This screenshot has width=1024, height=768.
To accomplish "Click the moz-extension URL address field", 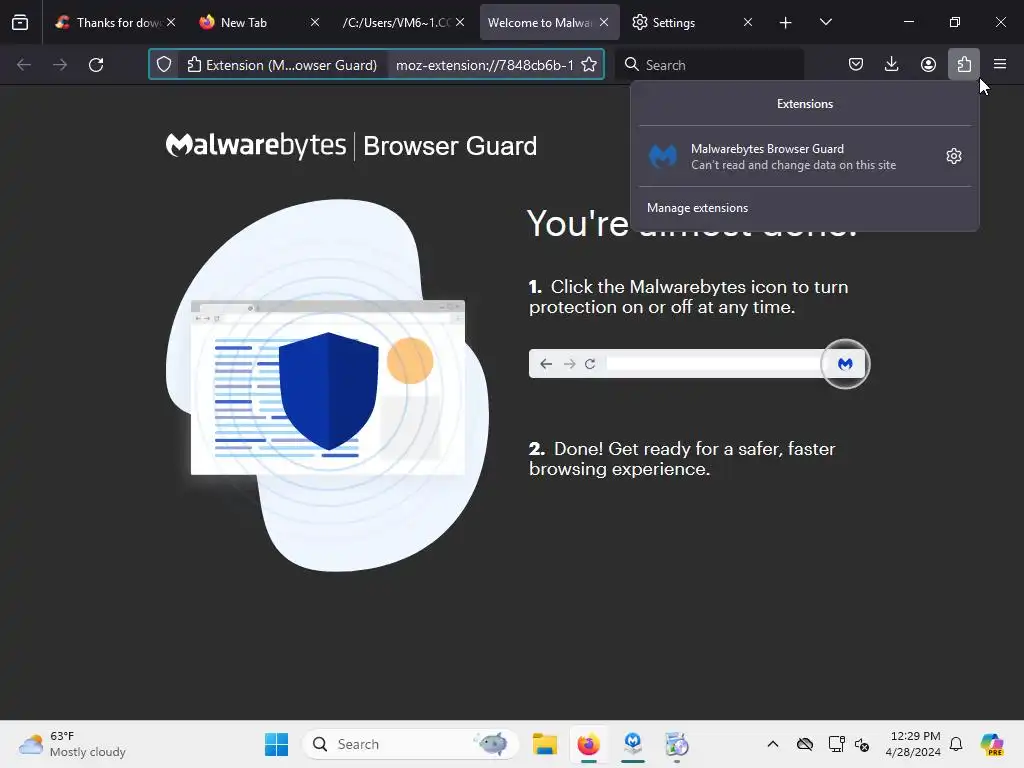I will (x=484, y=65).
